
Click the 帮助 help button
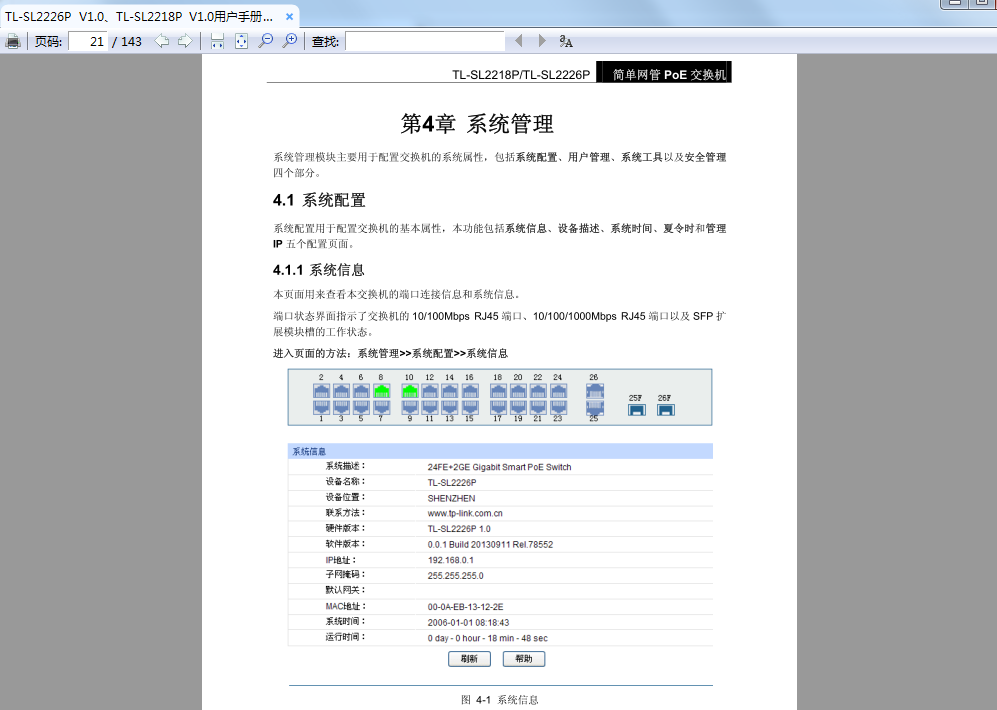point(524,659)
